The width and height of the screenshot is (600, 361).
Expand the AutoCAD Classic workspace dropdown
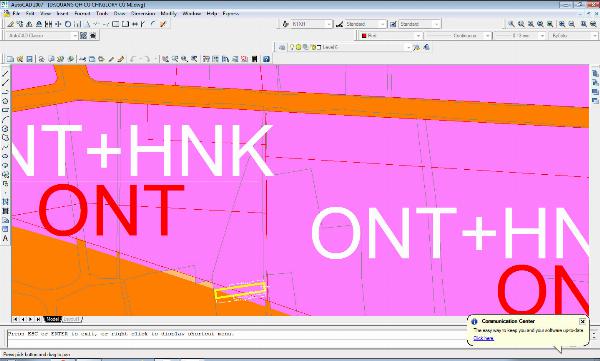pyautogui.click(x=42, y=36)
